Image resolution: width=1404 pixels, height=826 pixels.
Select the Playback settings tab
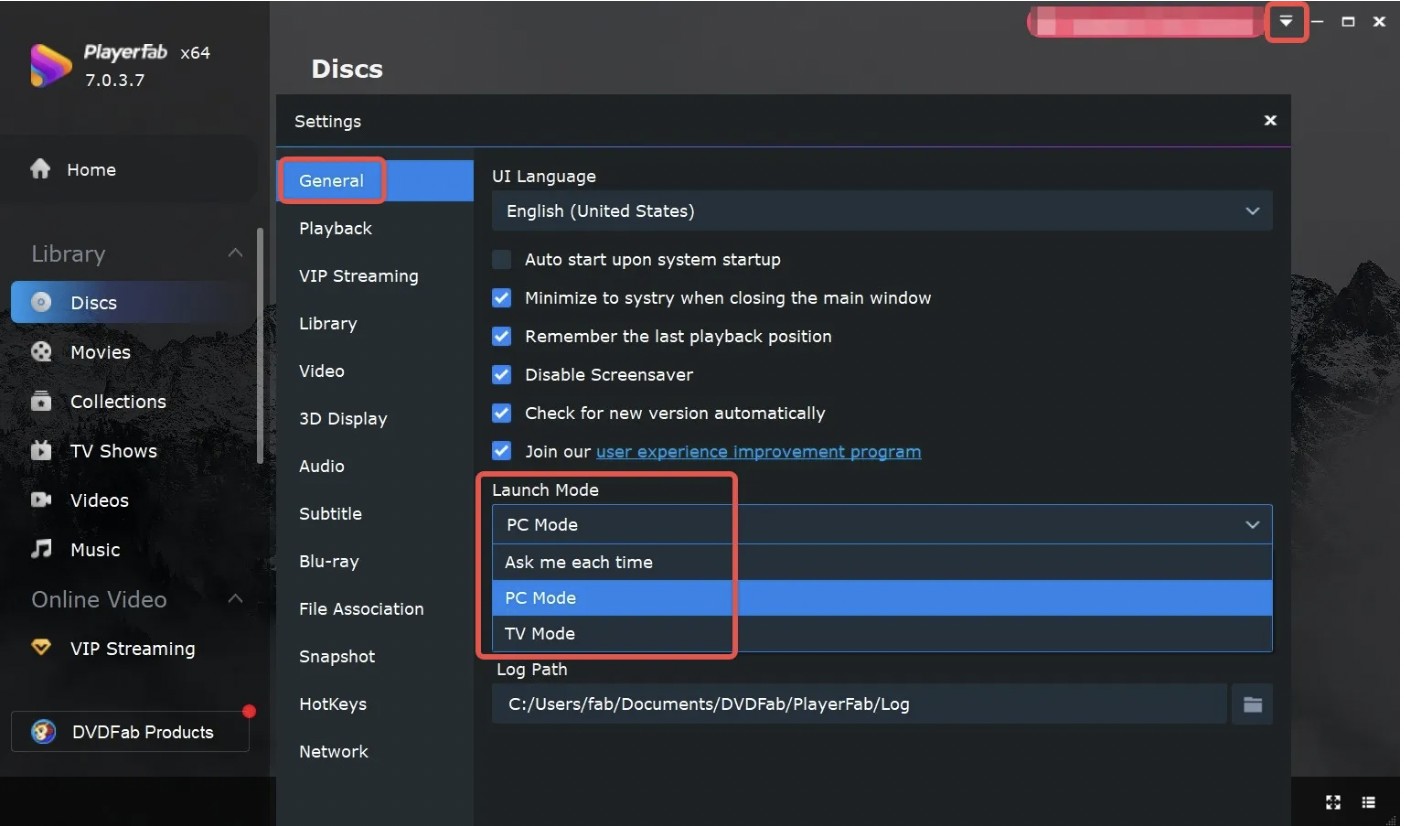pyautogui.click(x=335, y=228)
